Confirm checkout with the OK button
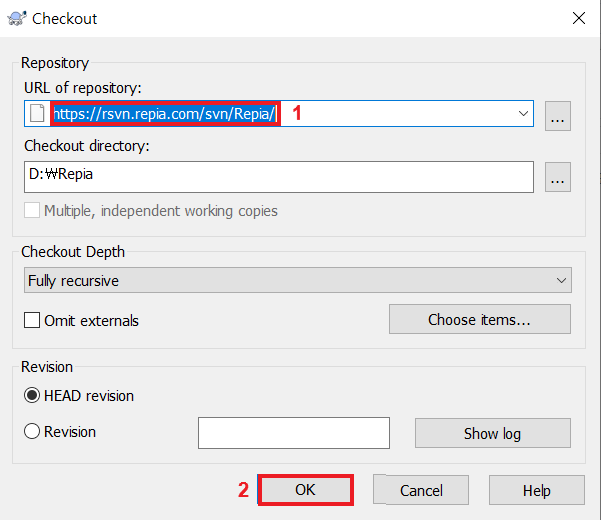 305,490
